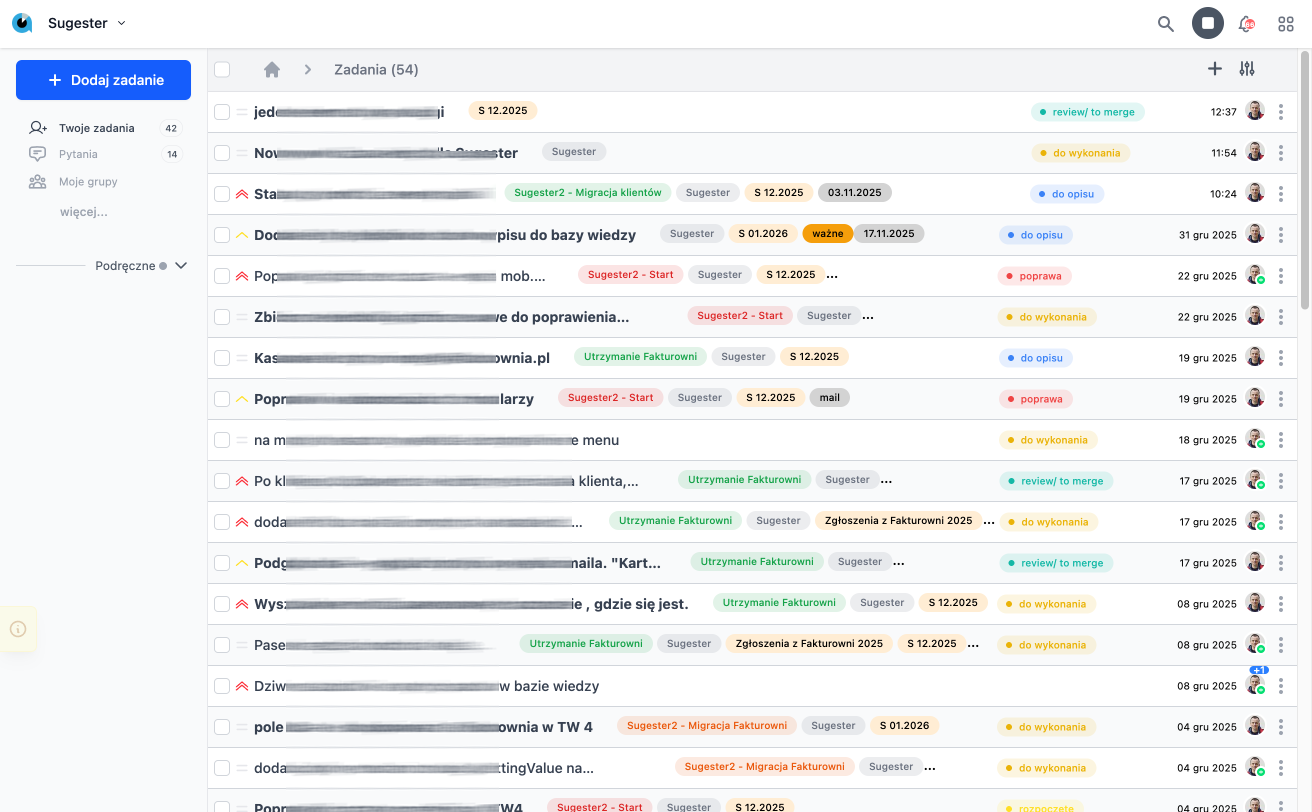
Task: Click the orange 'ważne' tag
Action: pos(827,234)
